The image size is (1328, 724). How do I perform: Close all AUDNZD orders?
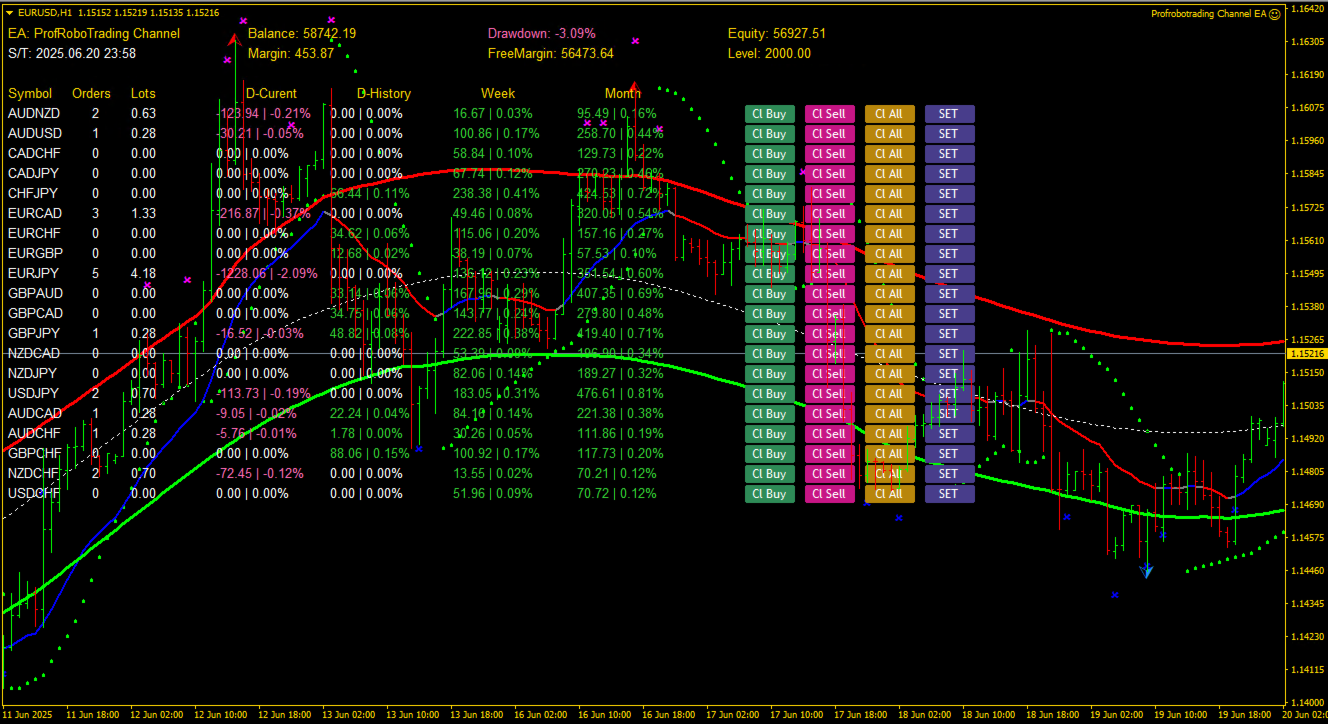(889, 114)
